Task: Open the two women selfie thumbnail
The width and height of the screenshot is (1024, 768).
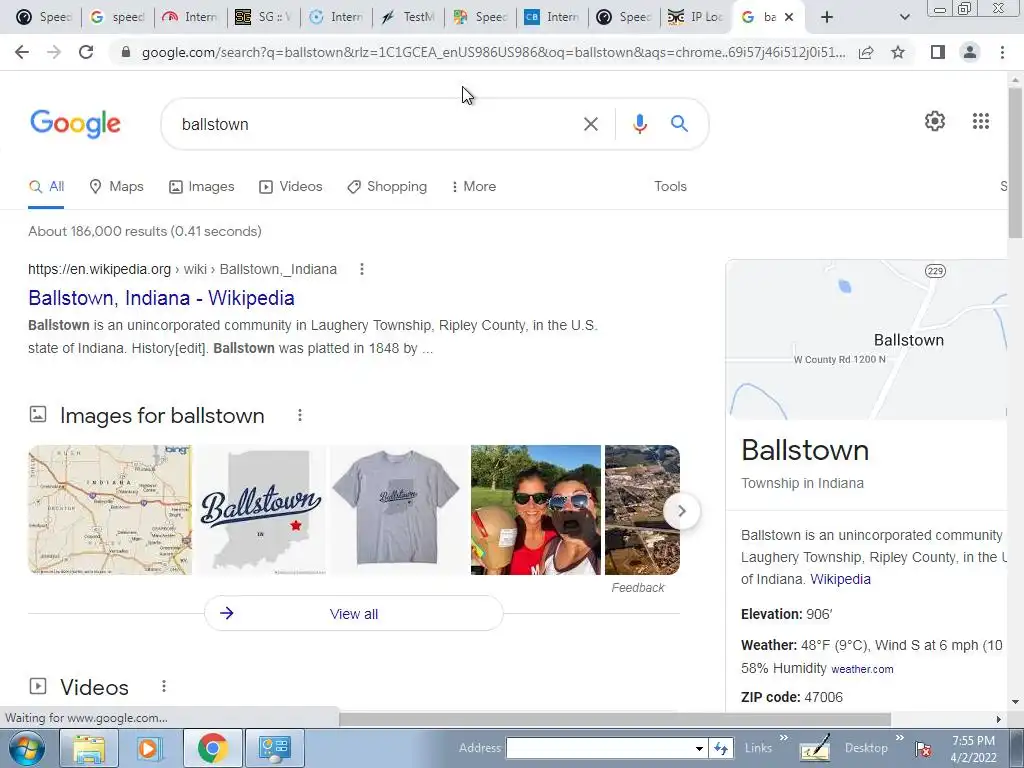Action: pyautogui.click(x=536, y=510)
